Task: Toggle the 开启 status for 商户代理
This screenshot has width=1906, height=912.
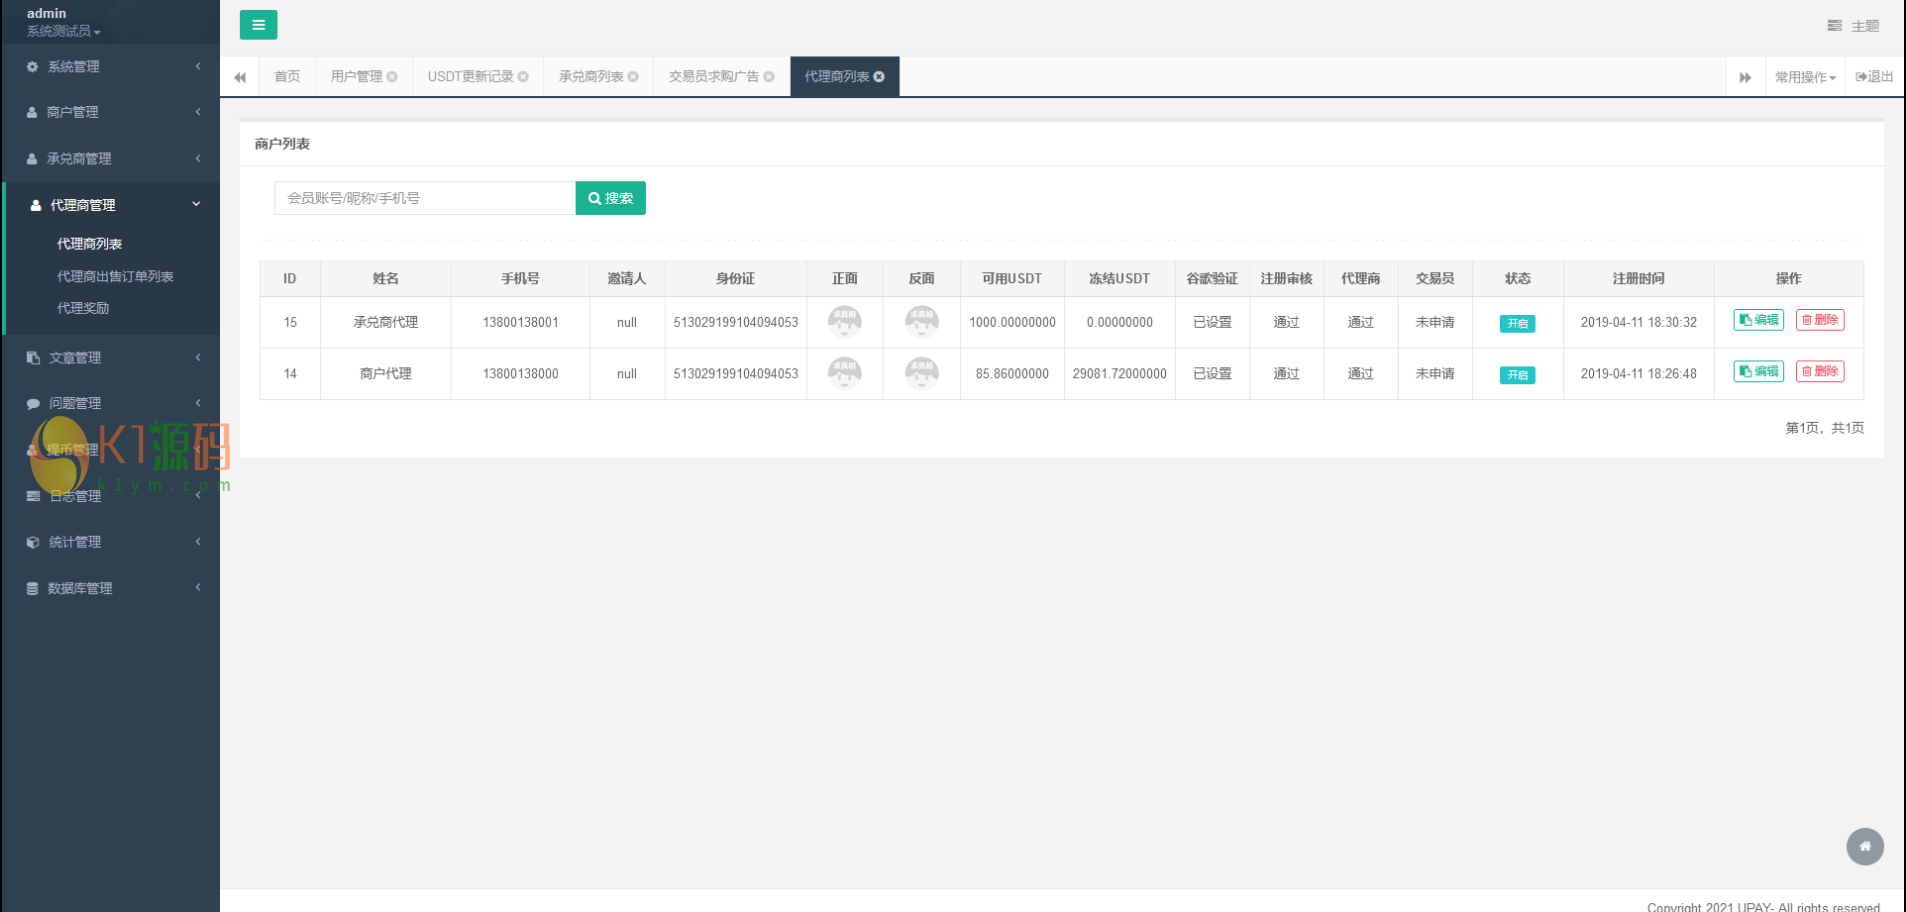Action: click(x=1517, y=375)
